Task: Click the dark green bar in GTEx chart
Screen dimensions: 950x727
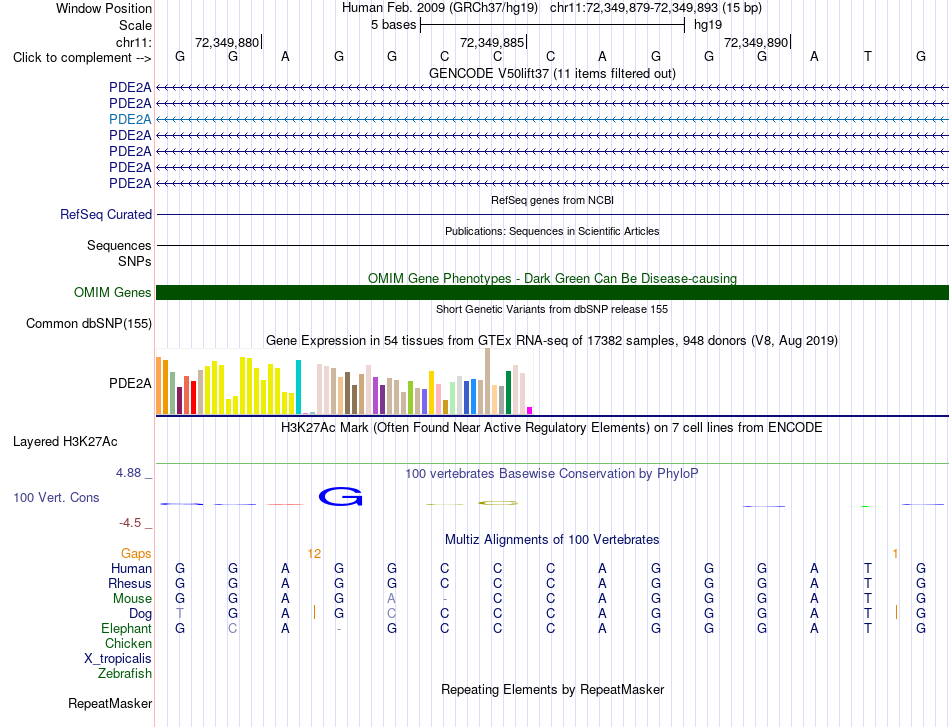Action: 508,393
